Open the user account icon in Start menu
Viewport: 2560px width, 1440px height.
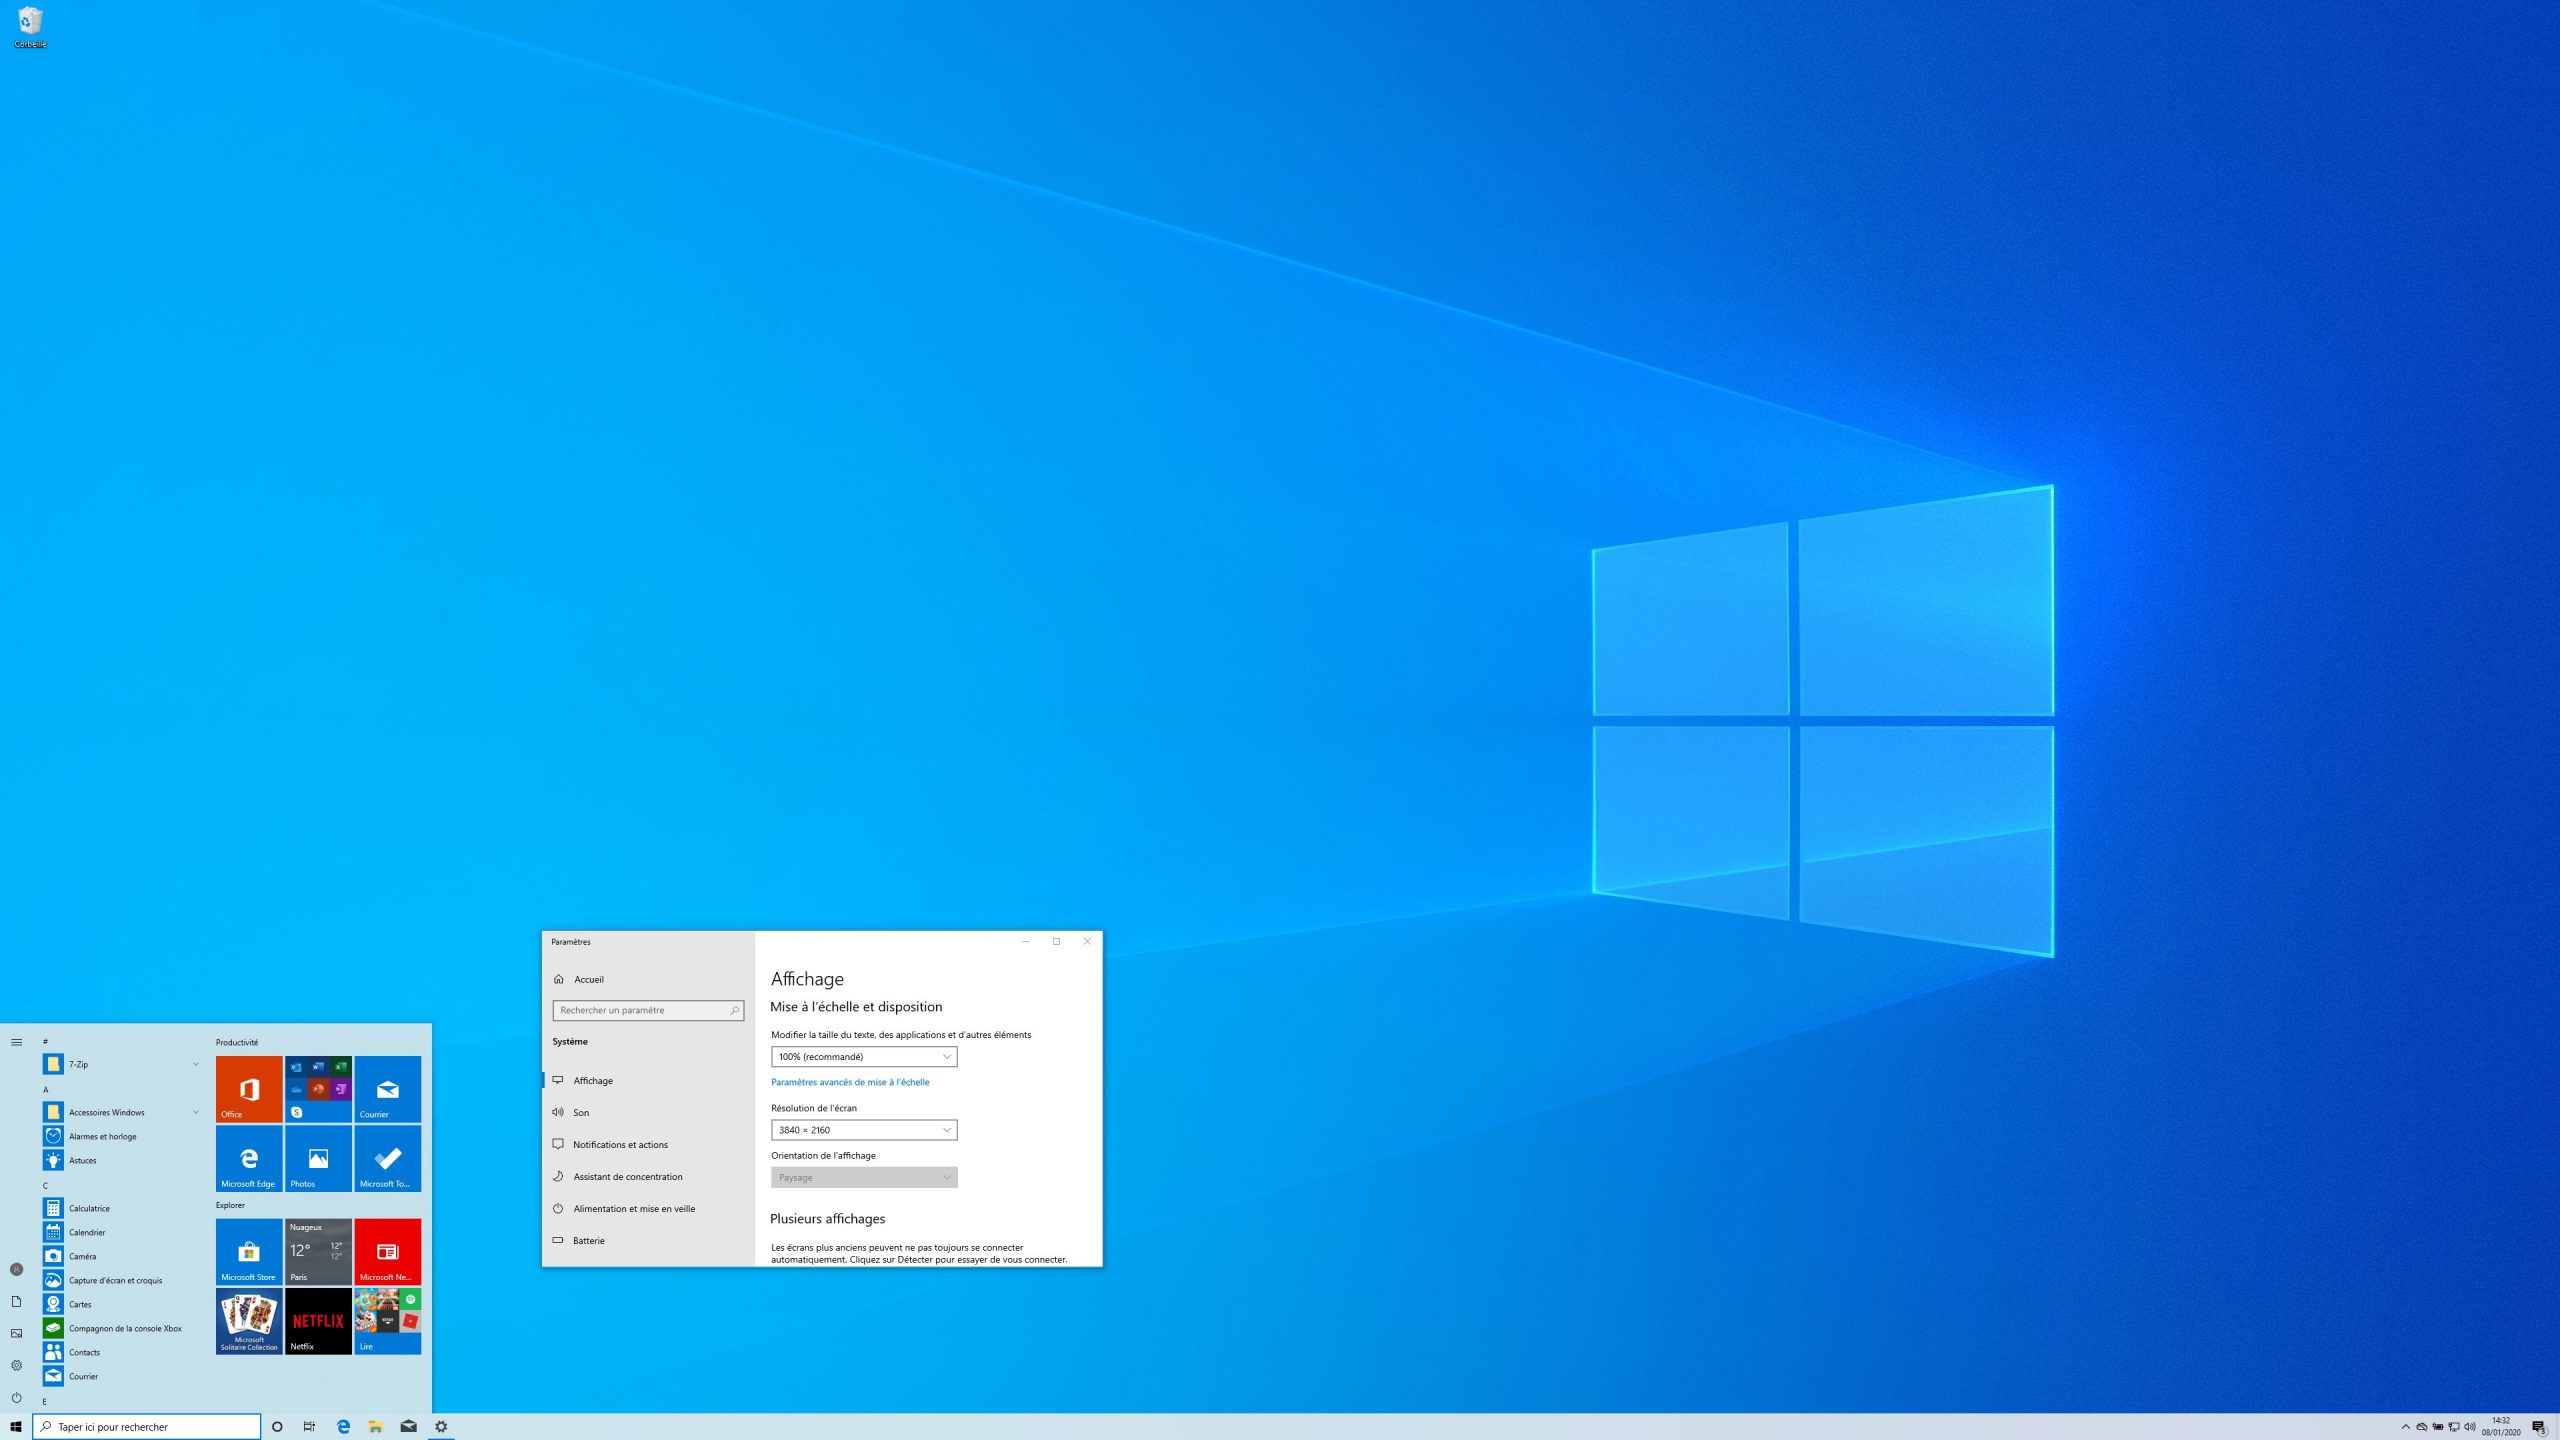point(16,1269)
